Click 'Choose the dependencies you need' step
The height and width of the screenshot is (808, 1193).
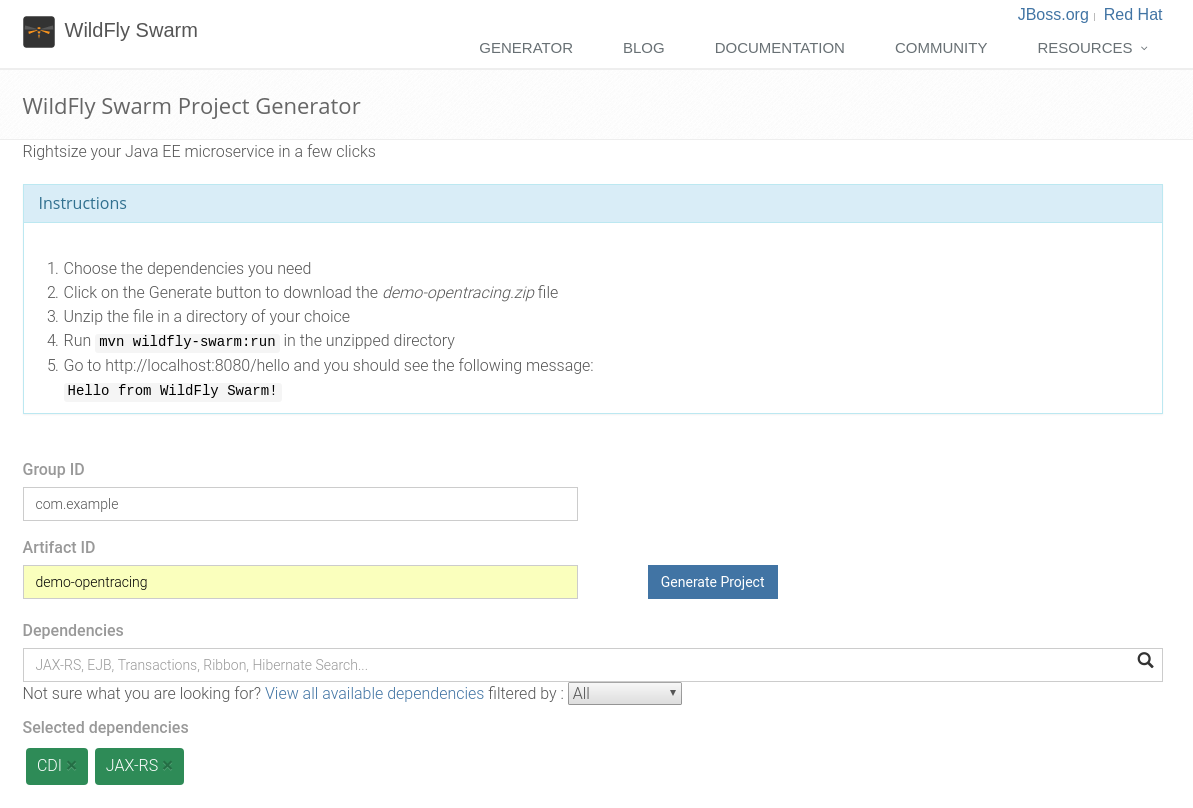pos(187,269)
